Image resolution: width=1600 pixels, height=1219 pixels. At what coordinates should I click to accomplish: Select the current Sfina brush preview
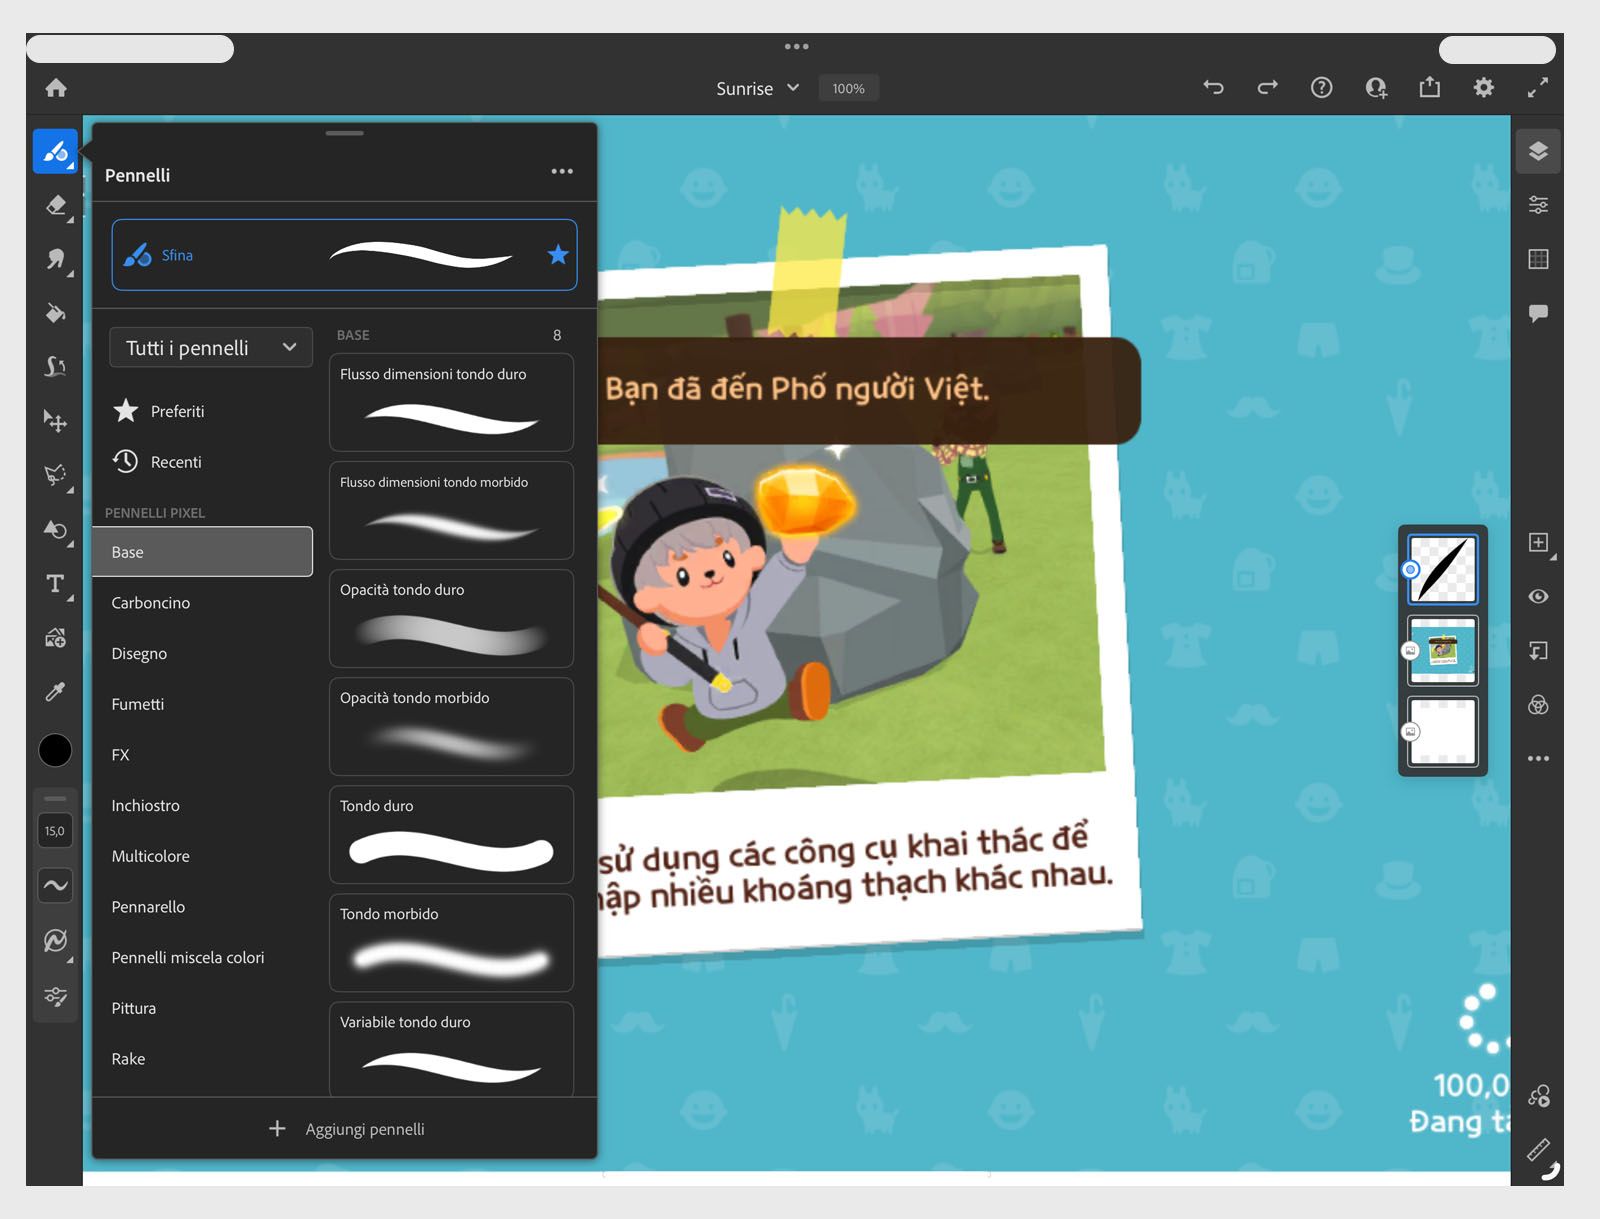344,255
